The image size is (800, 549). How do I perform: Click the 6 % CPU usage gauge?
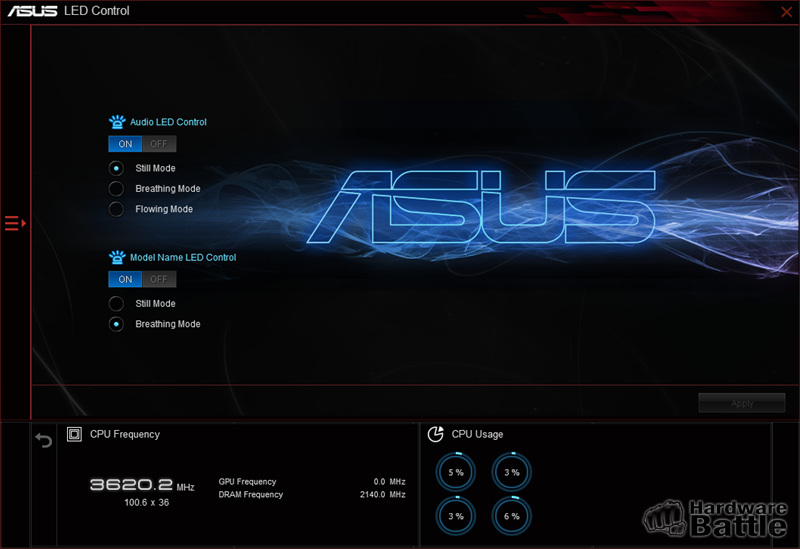click(511, 516)
